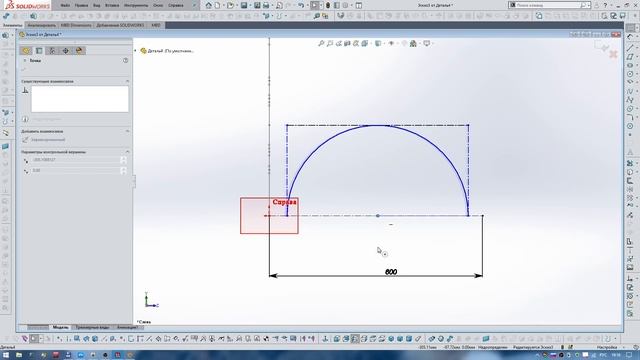Open the Вид menu

tap(96, 5)
